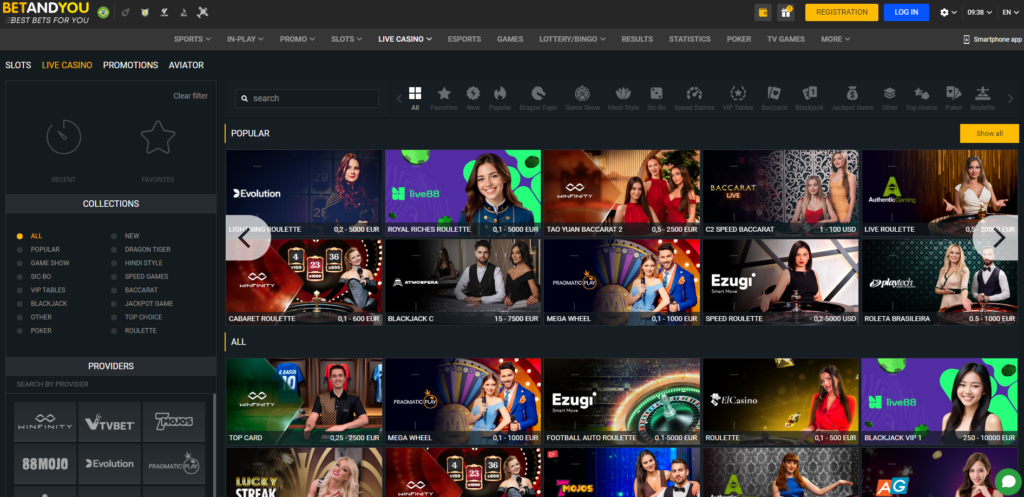1024x497 pixels.
Task: Filter by the 88MOJO provider
Action: [x=45, y=464]
